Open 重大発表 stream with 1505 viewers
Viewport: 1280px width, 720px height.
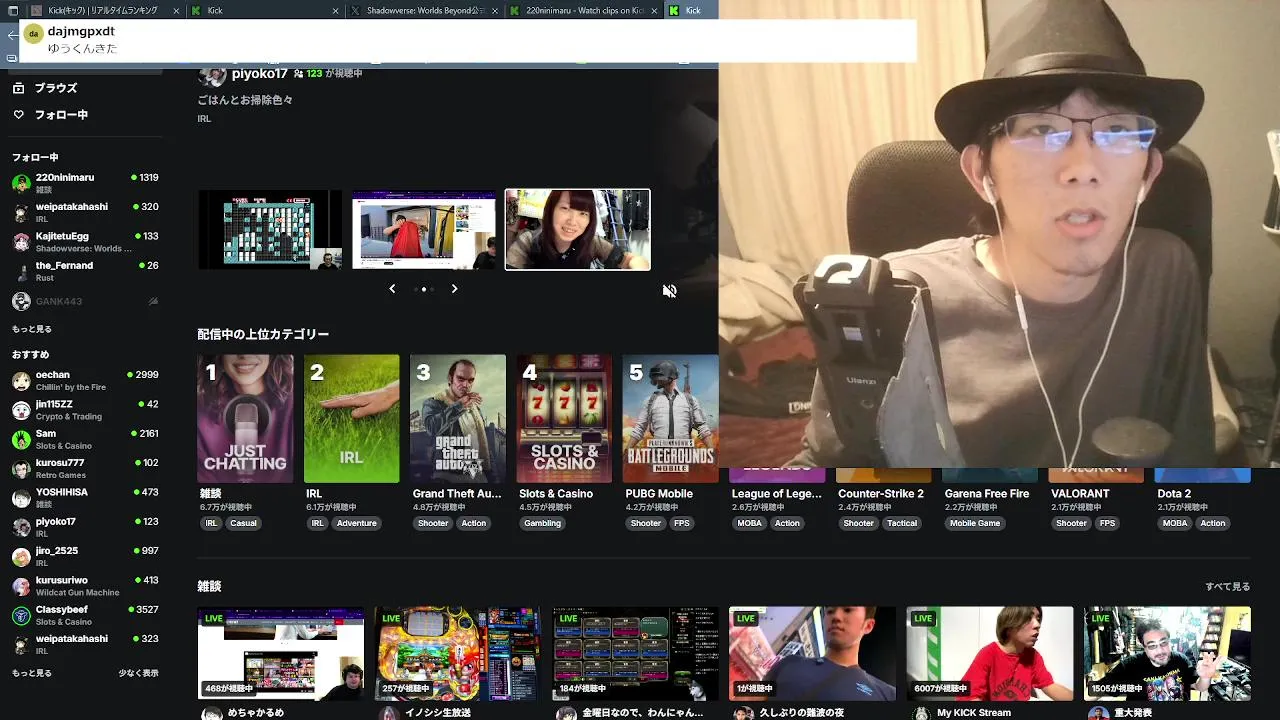tap(1167, 653)
